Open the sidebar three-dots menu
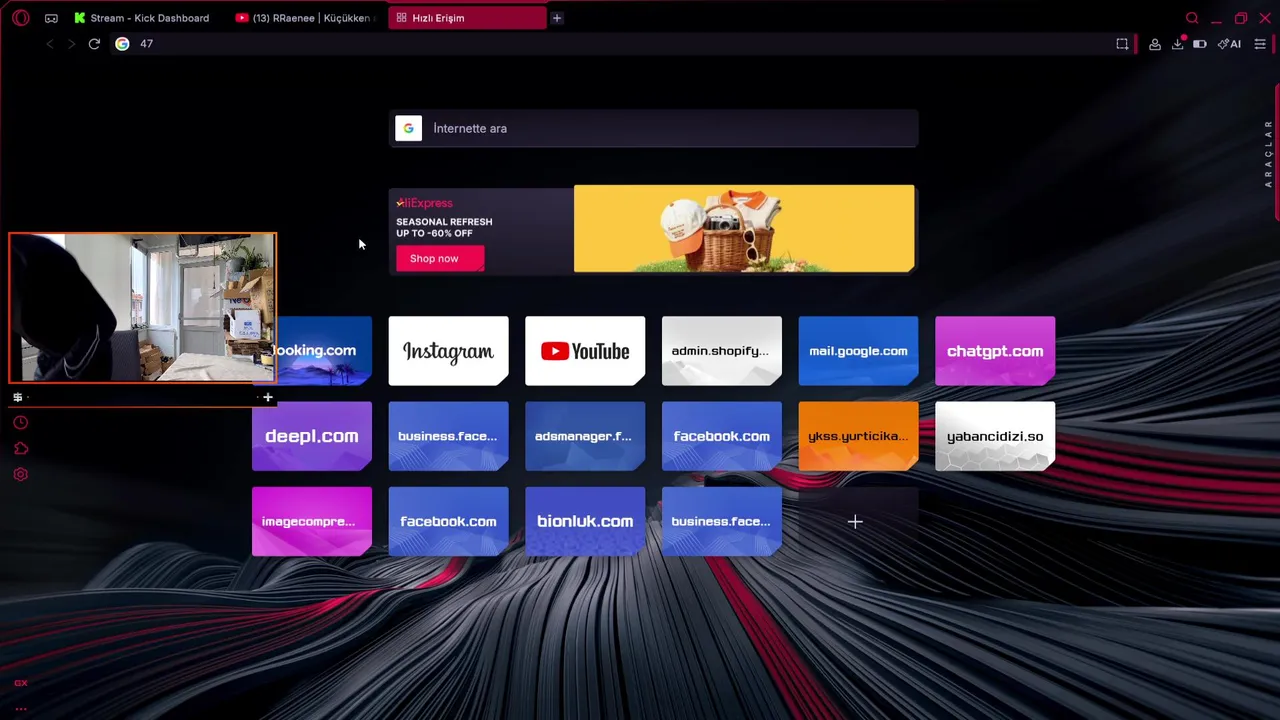1280x720 pixels. pos(20,708)
